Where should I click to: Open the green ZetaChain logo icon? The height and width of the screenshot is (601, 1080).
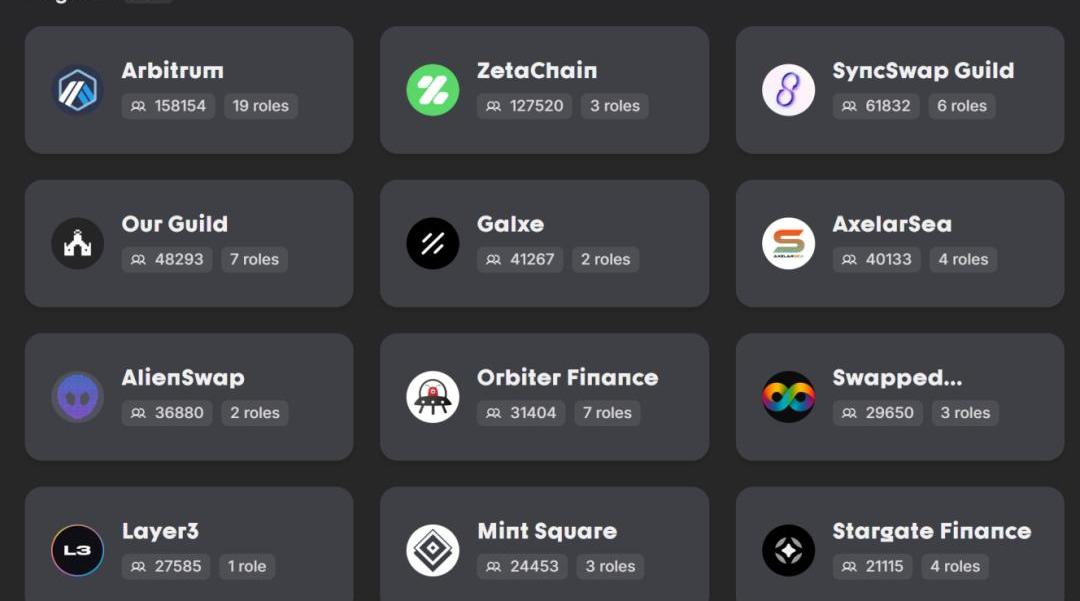tap(433, 89)
